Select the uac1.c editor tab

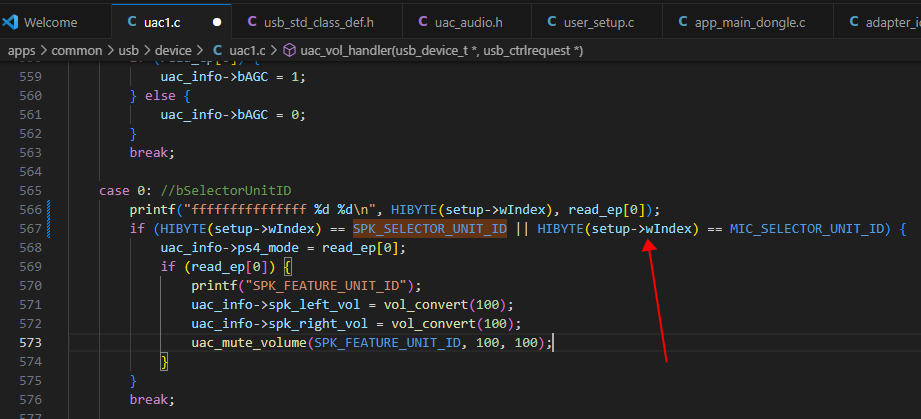pos(172,22)
